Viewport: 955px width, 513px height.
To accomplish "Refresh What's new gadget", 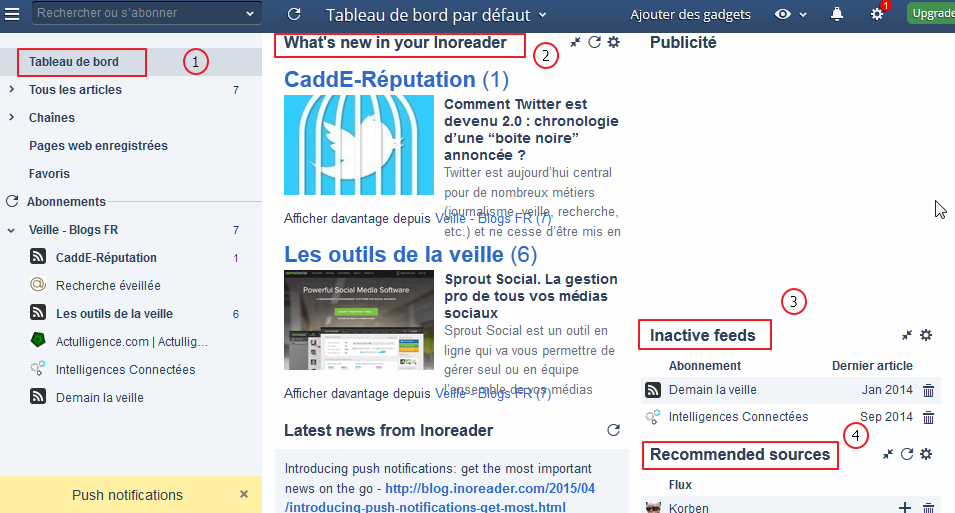I will [594, 42].
